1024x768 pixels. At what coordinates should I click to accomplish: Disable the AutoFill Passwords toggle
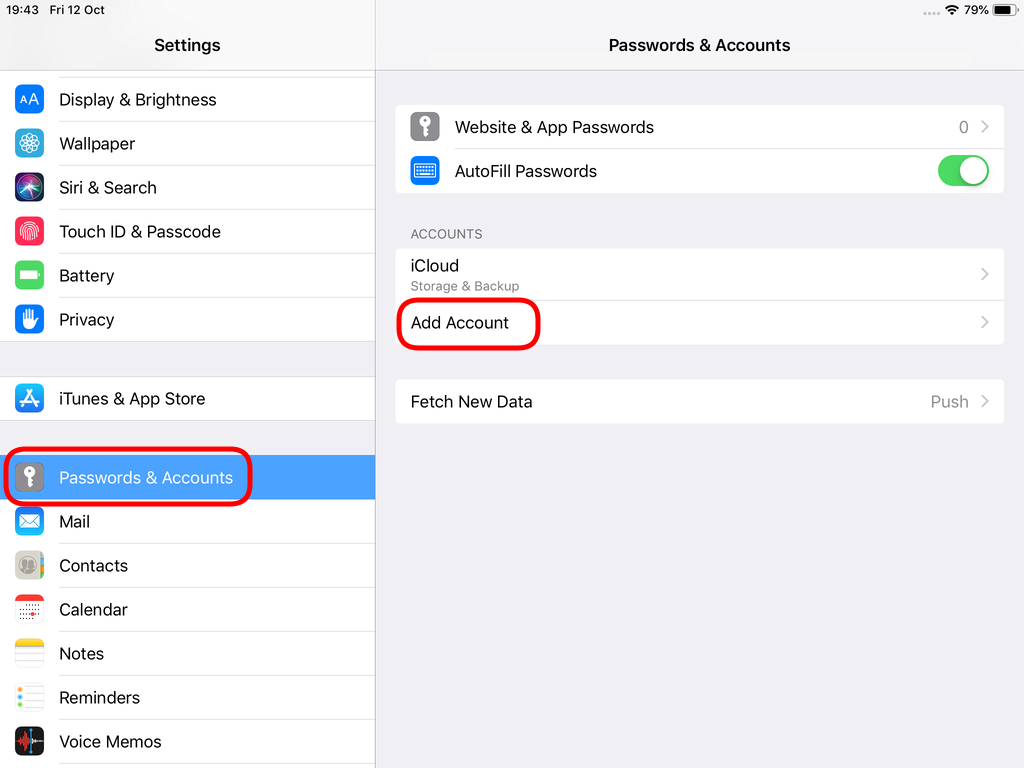pos(963,170)
